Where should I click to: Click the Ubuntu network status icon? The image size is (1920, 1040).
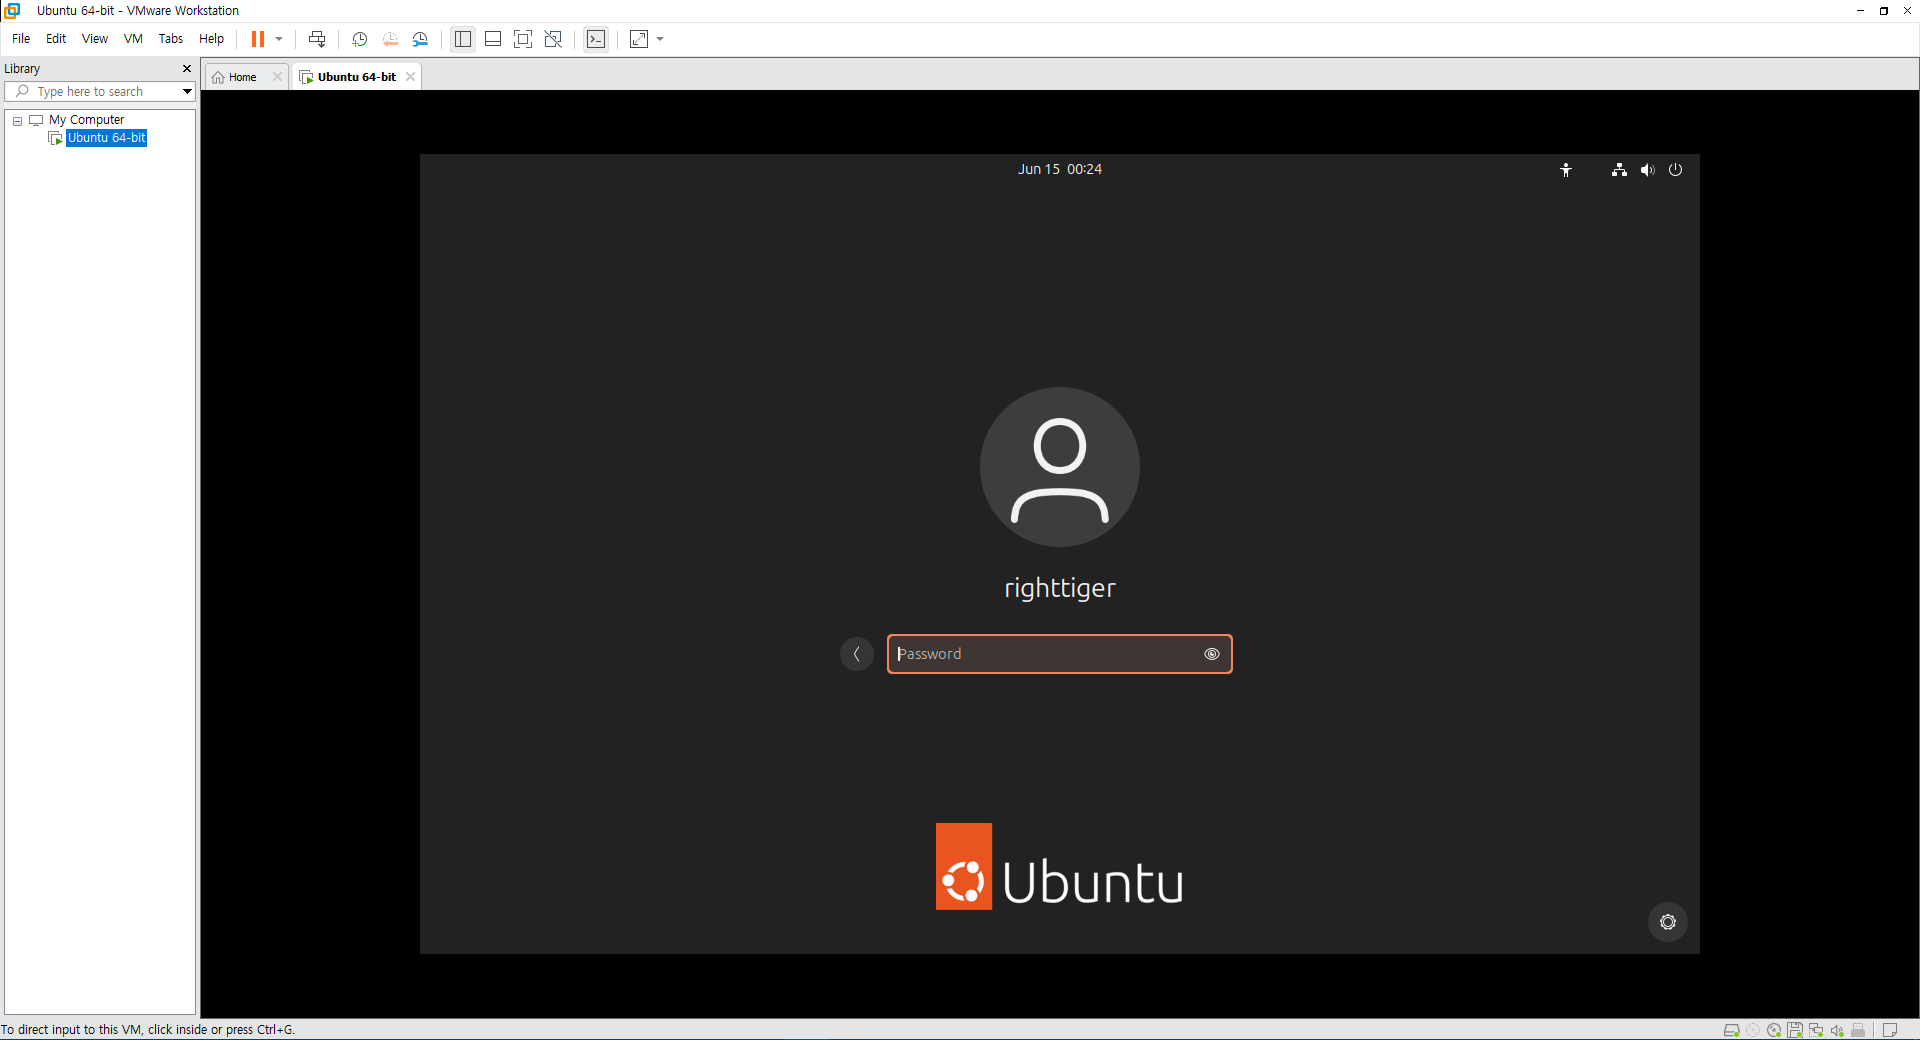coord(1619,170)
